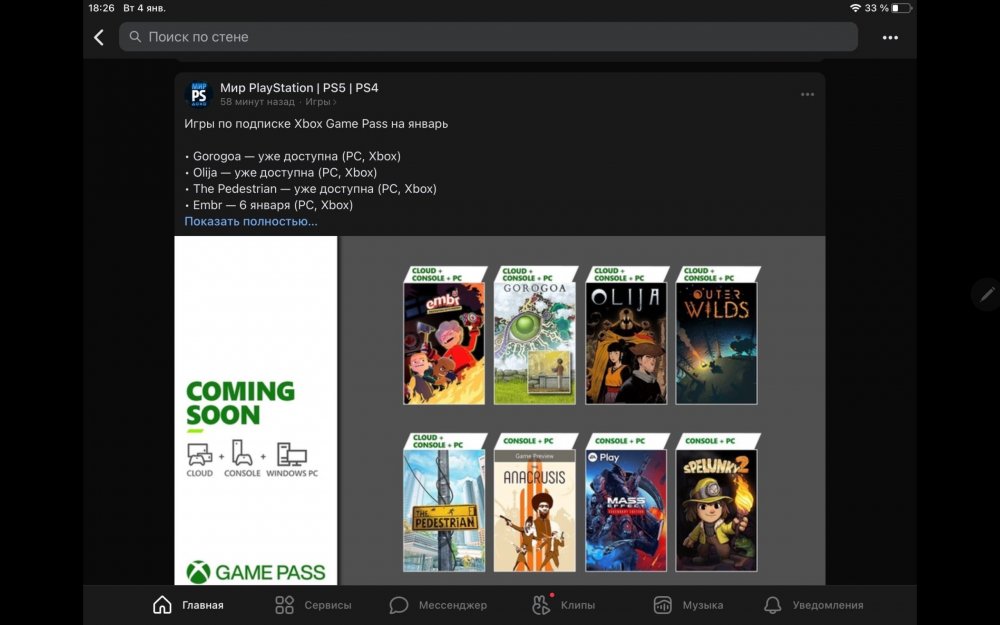Open the Мир PlayStation community name link

tap(299, 88)
